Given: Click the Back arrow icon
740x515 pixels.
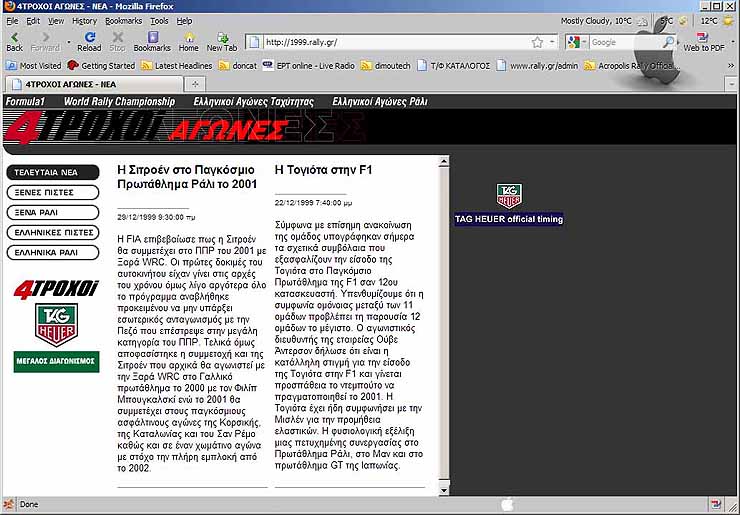Looking at the screenshot, I should point(14,37).
